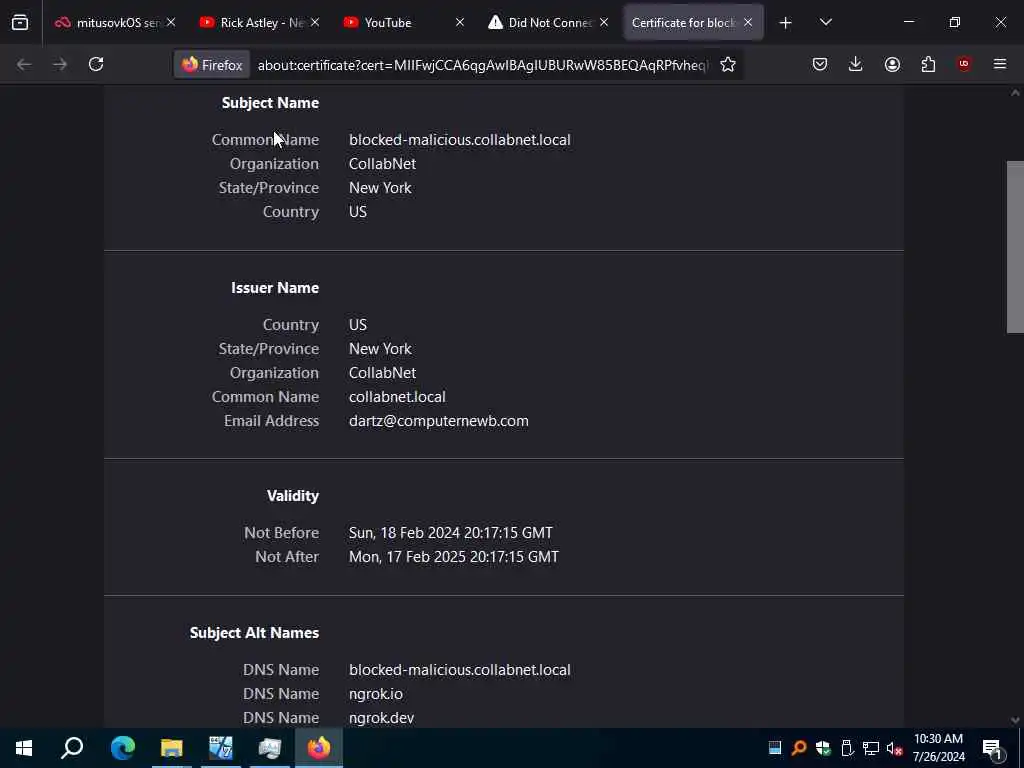This screenshot has width=1024, height=768.
Task: Open Windows taskbar search
Action: [x=72, y=748]
